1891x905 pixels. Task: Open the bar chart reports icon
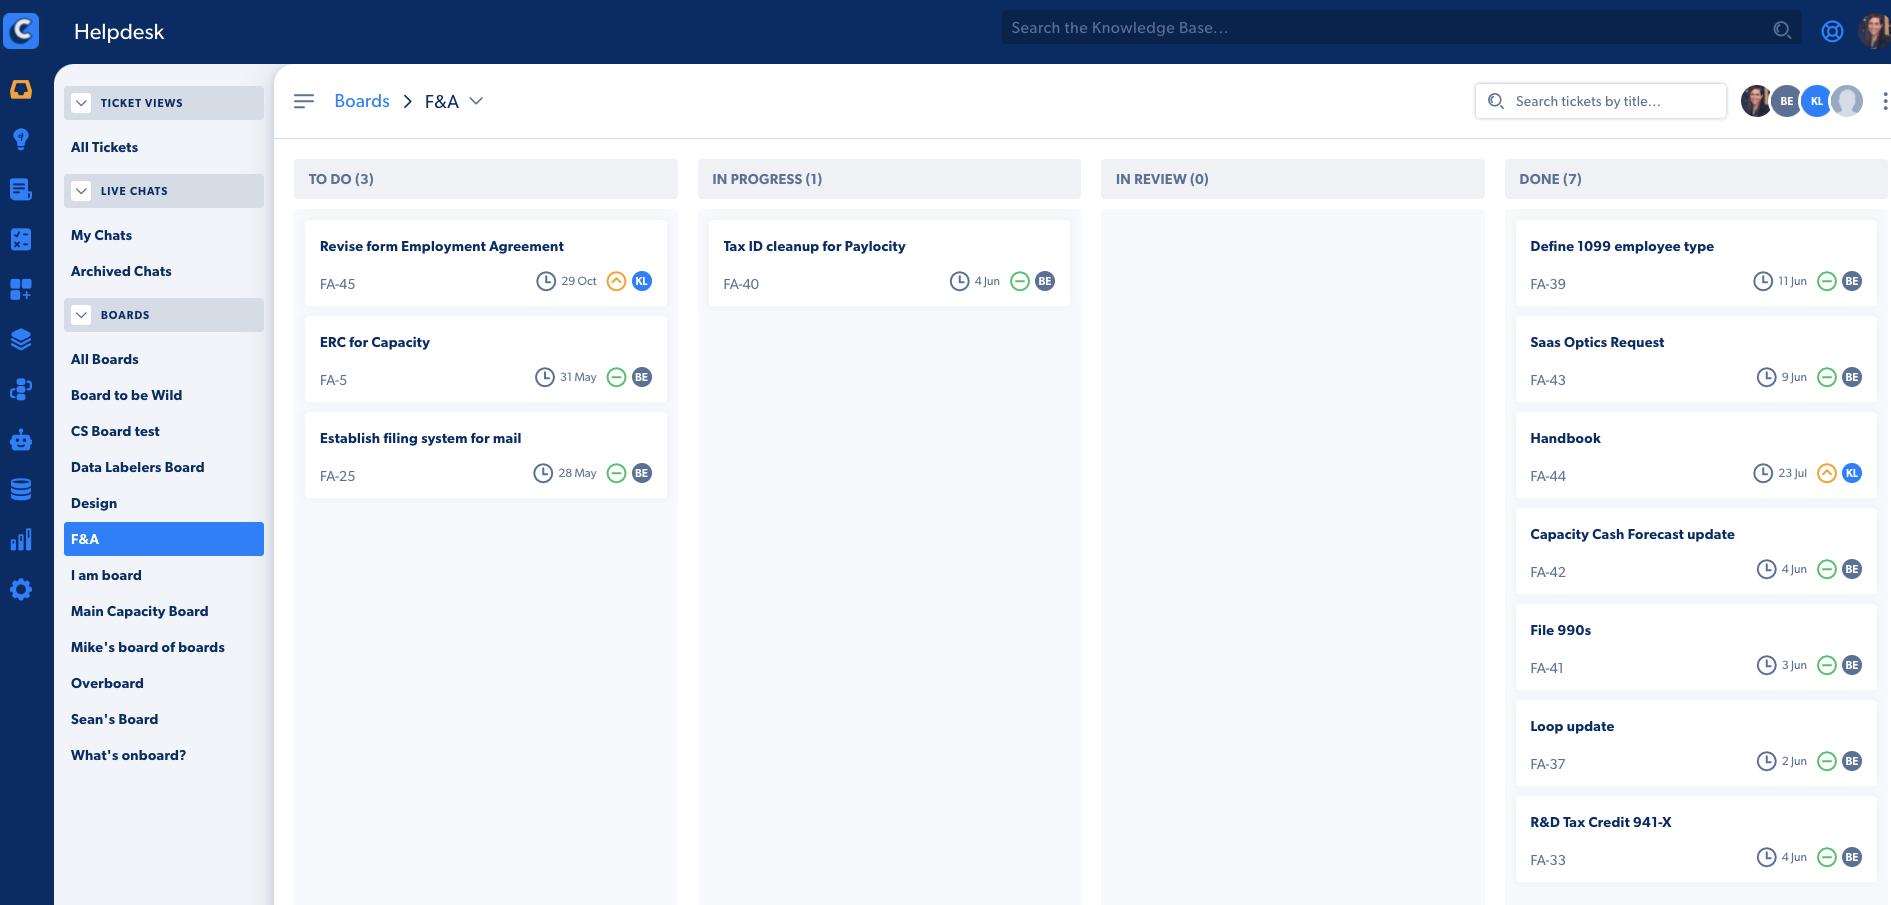pyautogui.click(x=21, y=540)
